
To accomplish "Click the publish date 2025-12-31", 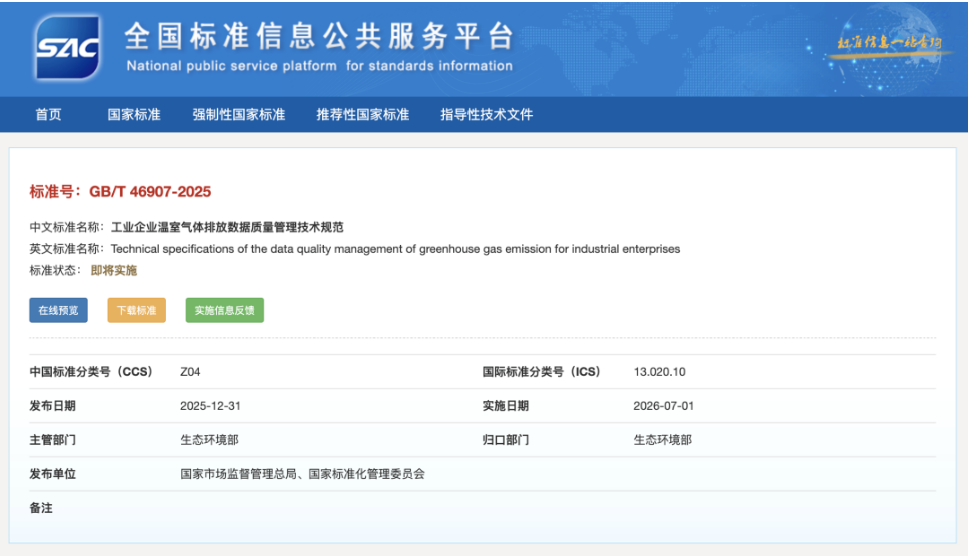I will (x=210, y=406).
